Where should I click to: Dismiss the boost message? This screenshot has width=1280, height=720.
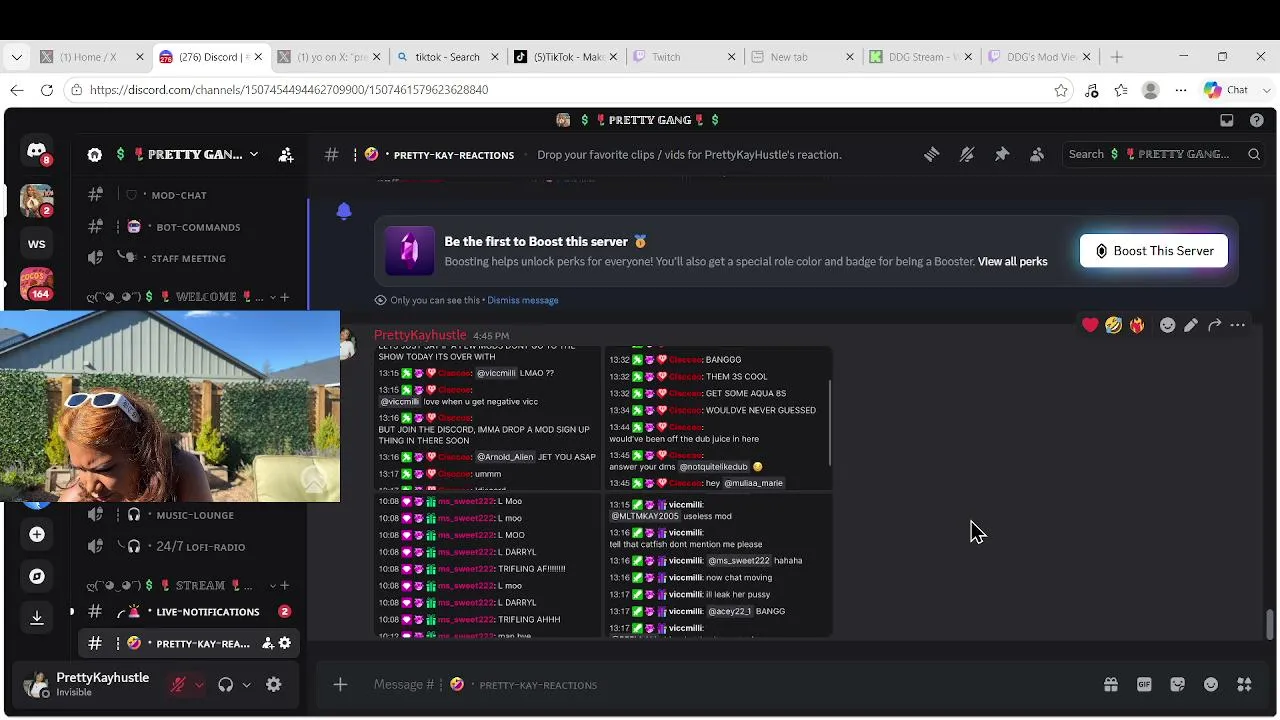tap(522, 300)
